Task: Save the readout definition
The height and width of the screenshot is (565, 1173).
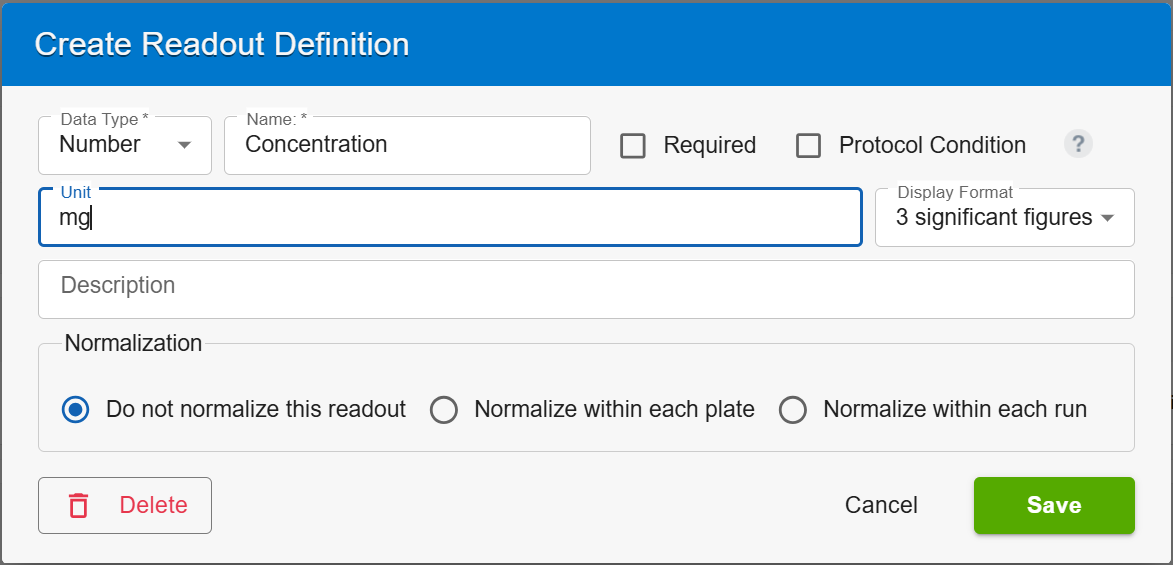Action: point(1054,505)
